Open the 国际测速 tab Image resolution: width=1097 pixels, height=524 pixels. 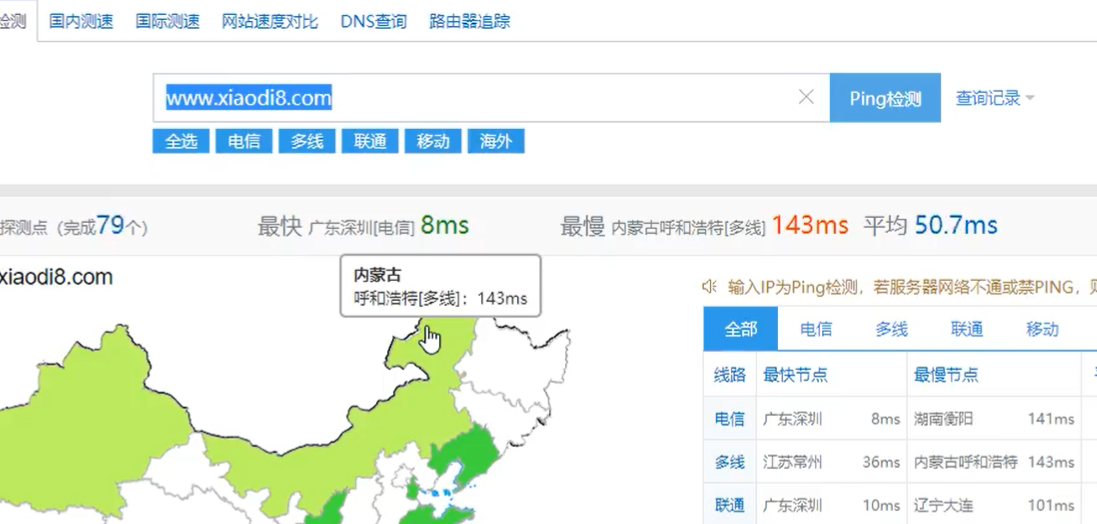[x=168, y=21]
